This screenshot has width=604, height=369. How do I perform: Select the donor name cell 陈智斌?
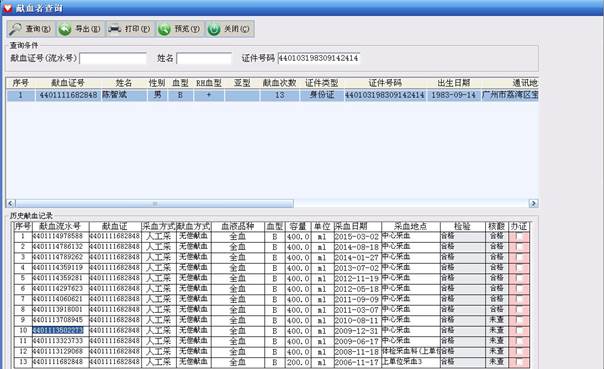[124, 95]
